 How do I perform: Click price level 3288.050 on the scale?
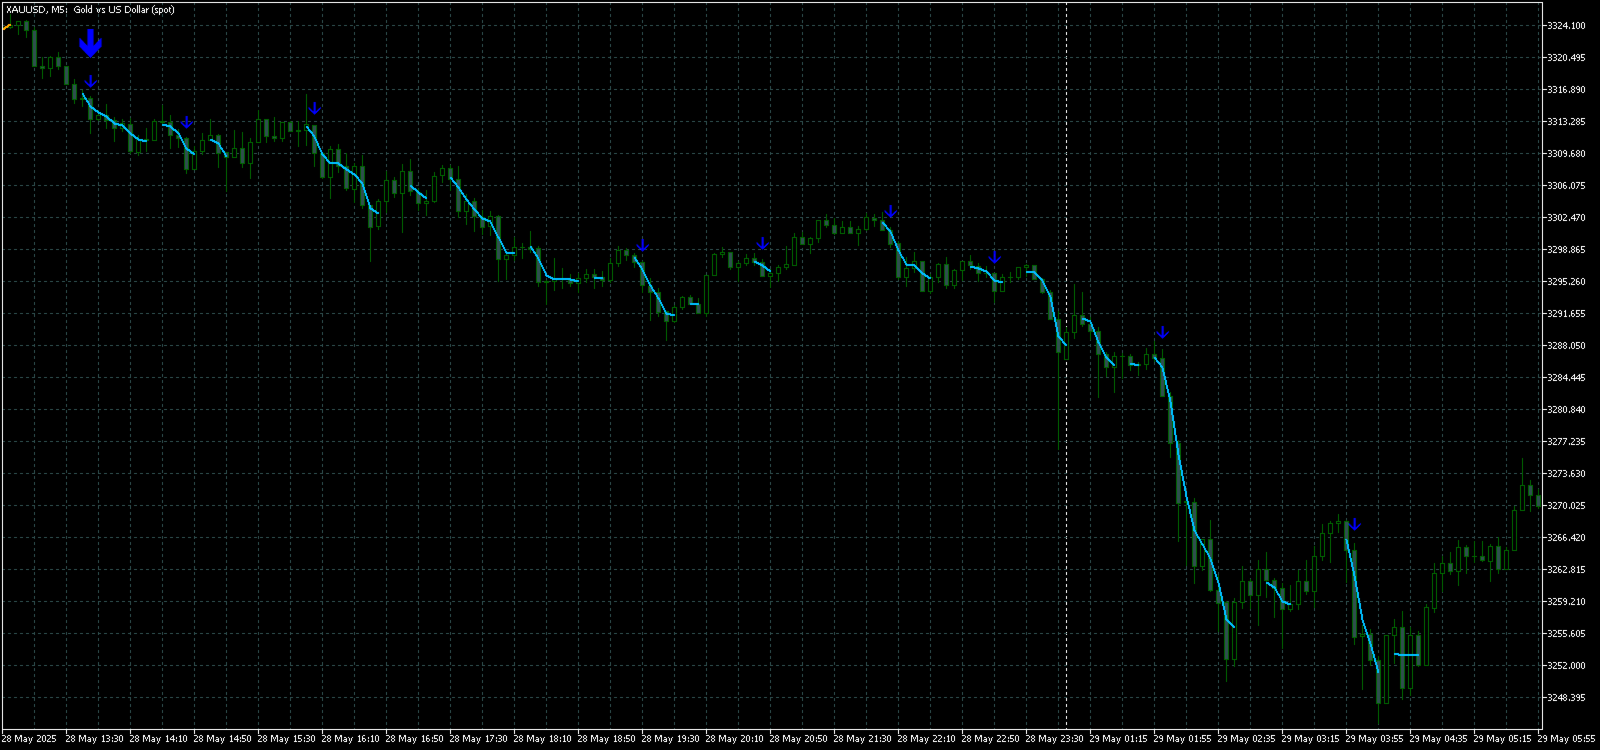(1566, 346)
